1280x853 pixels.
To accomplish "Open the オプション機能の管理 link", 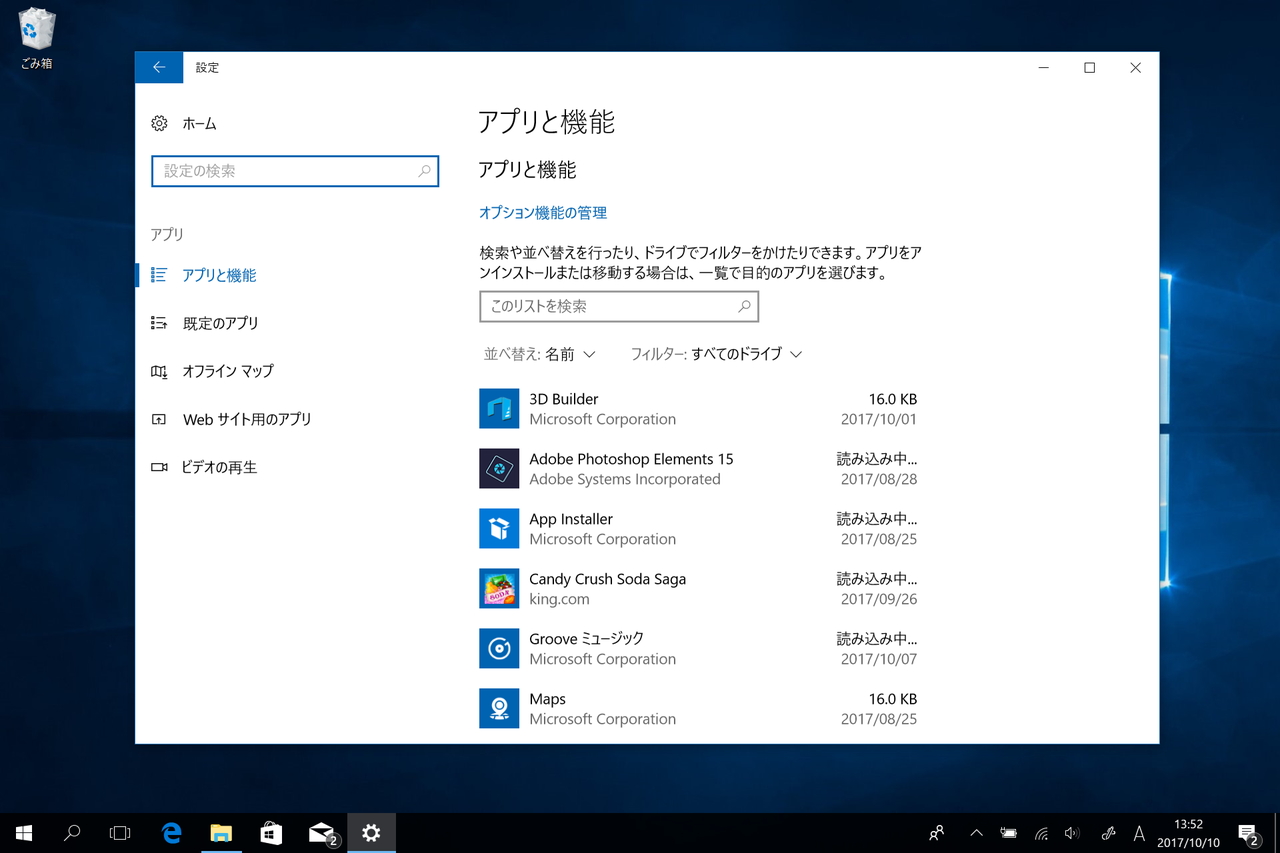I will [543, 213].
